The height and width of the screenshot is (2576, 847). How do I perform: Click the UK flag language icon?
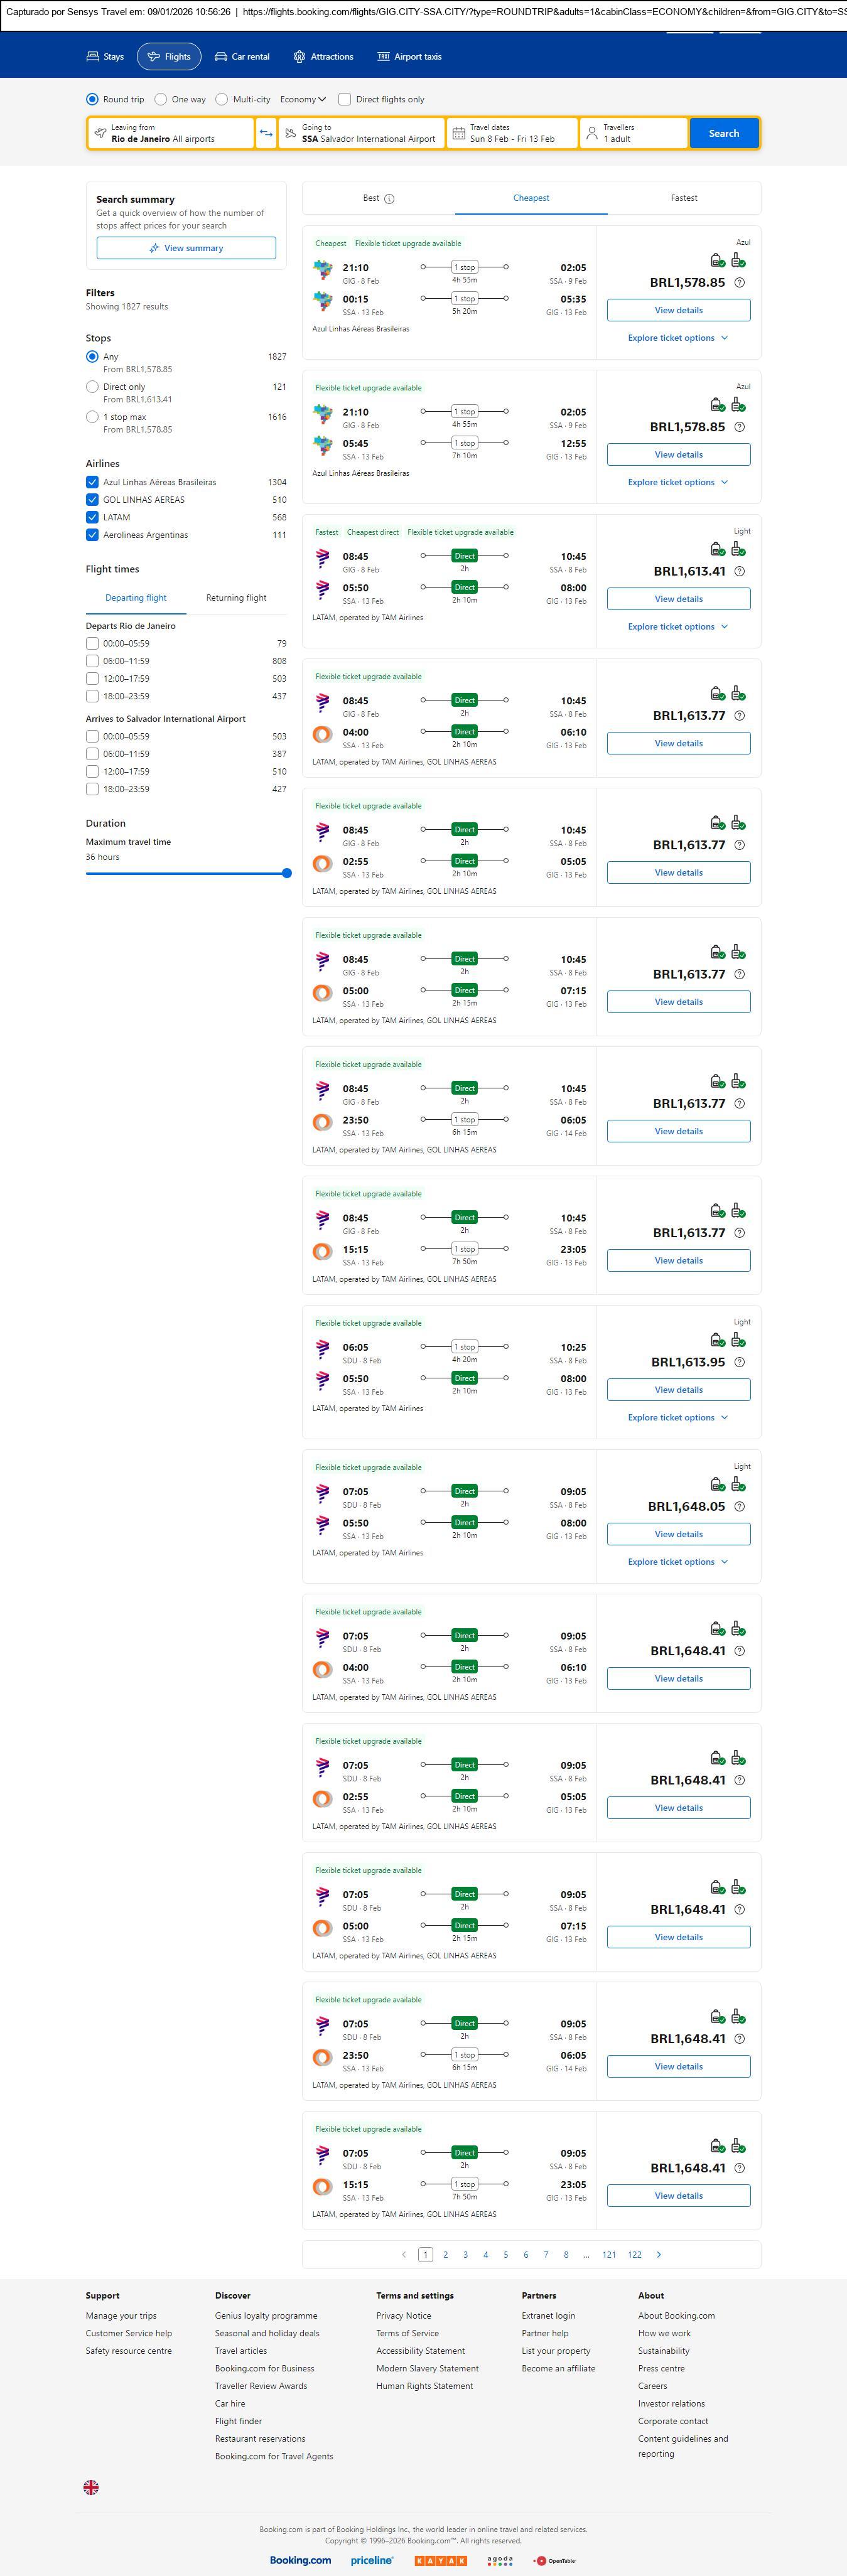(x=91, y=2487)
